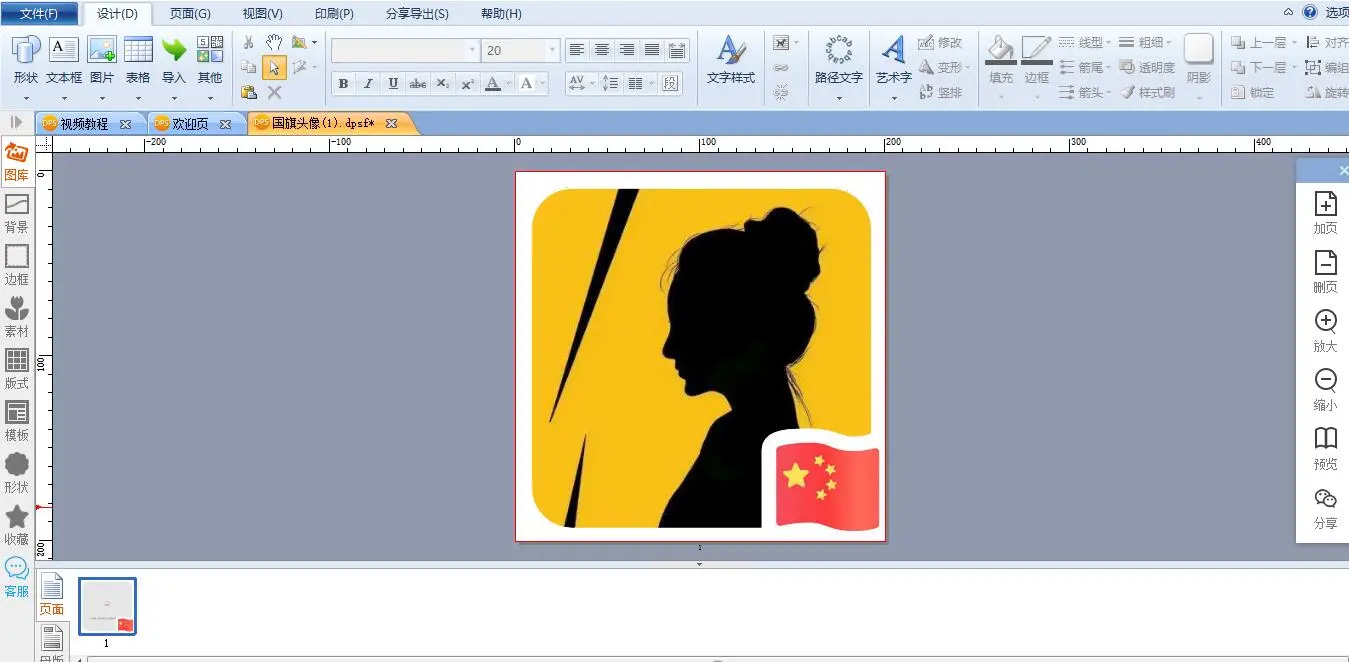This screenshot has height=662, width=1349.
Task: Expand the font name combo box
Action: (472, 50)
